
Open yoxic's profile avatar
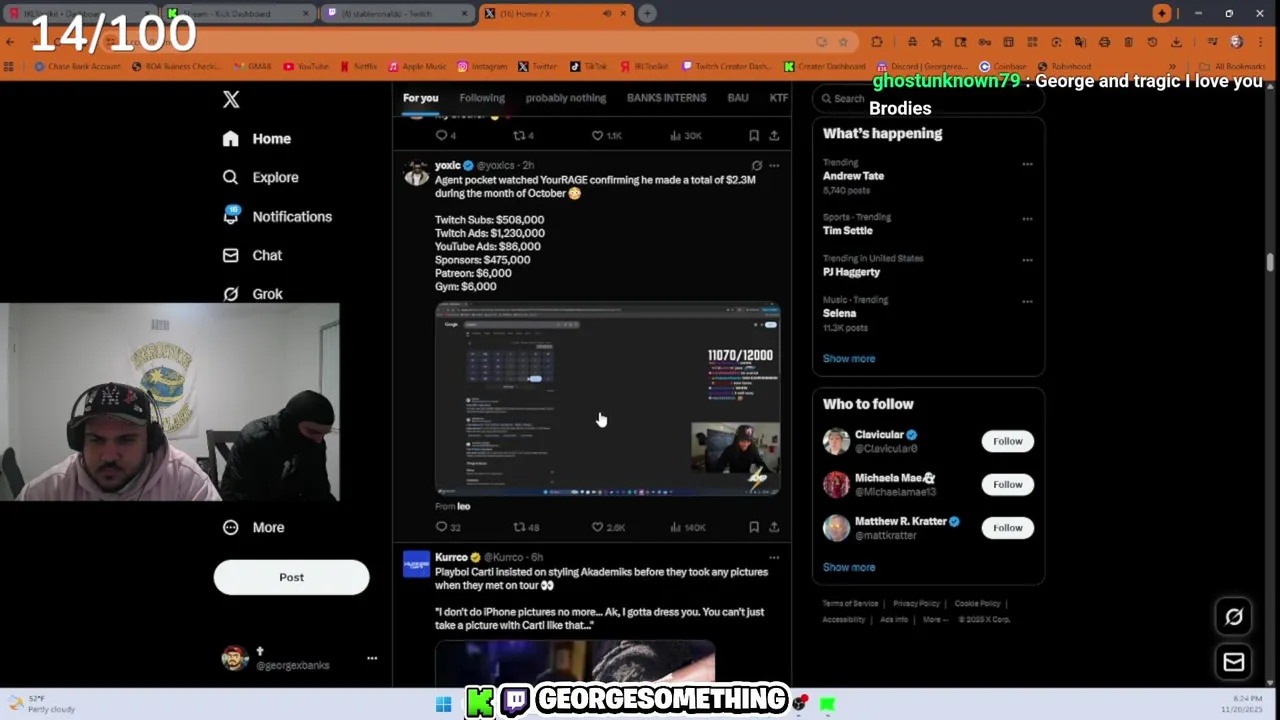tap(416, 173)
